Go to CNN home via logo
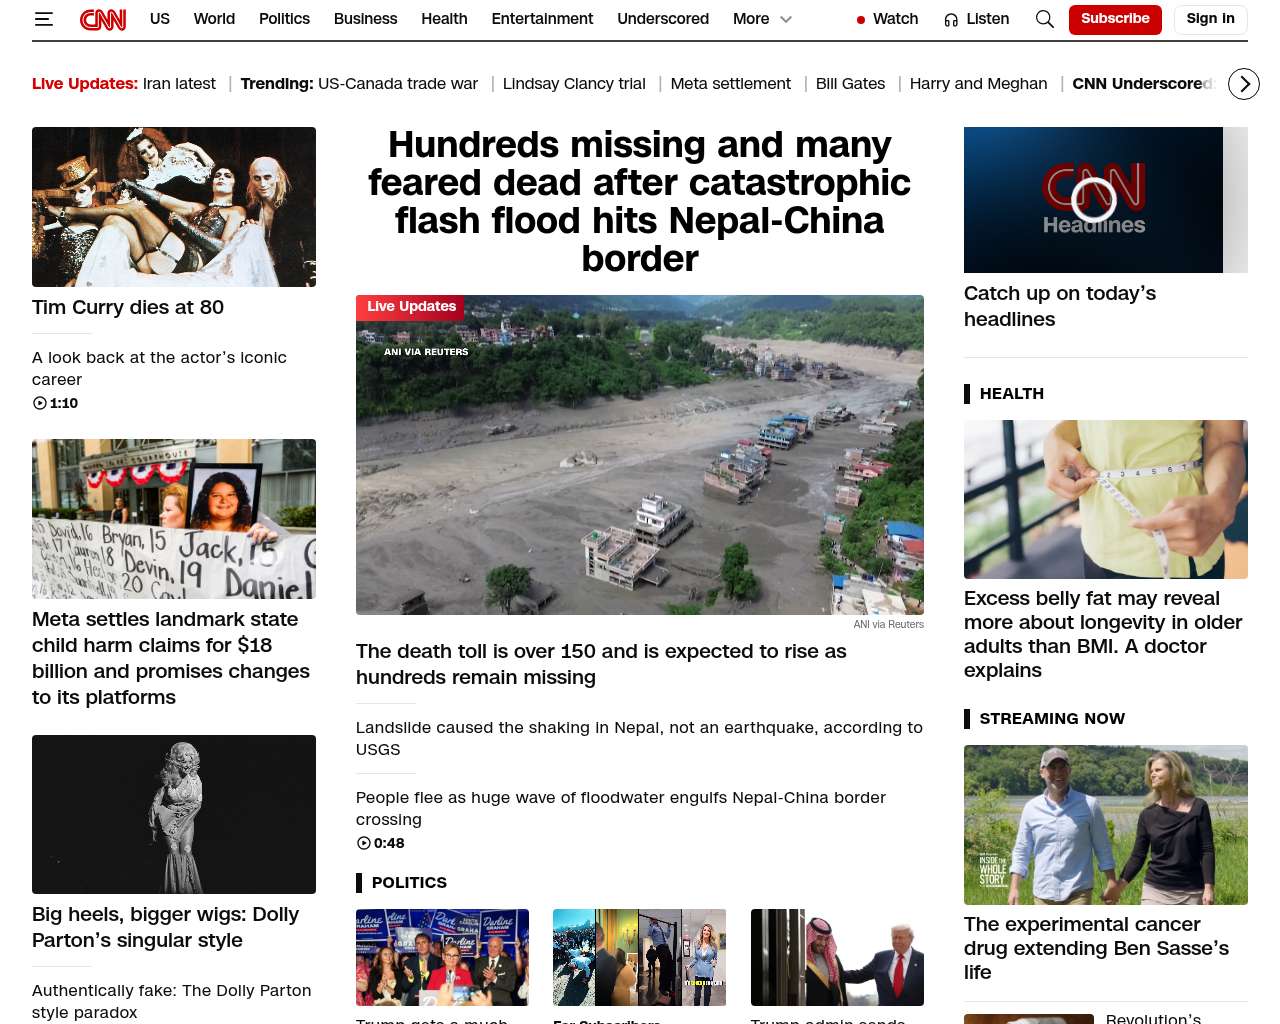The image size is (1280, 1024). tap(103, 19)
